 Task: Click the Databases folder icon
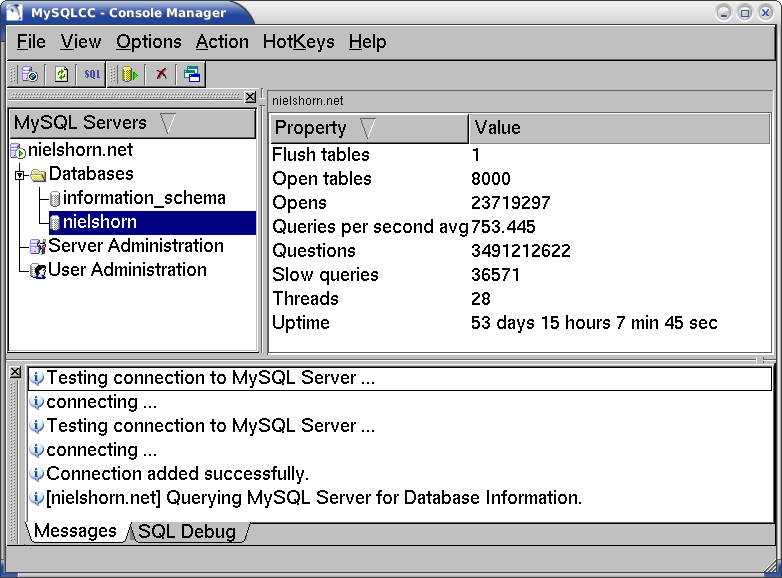pos(38,175)
